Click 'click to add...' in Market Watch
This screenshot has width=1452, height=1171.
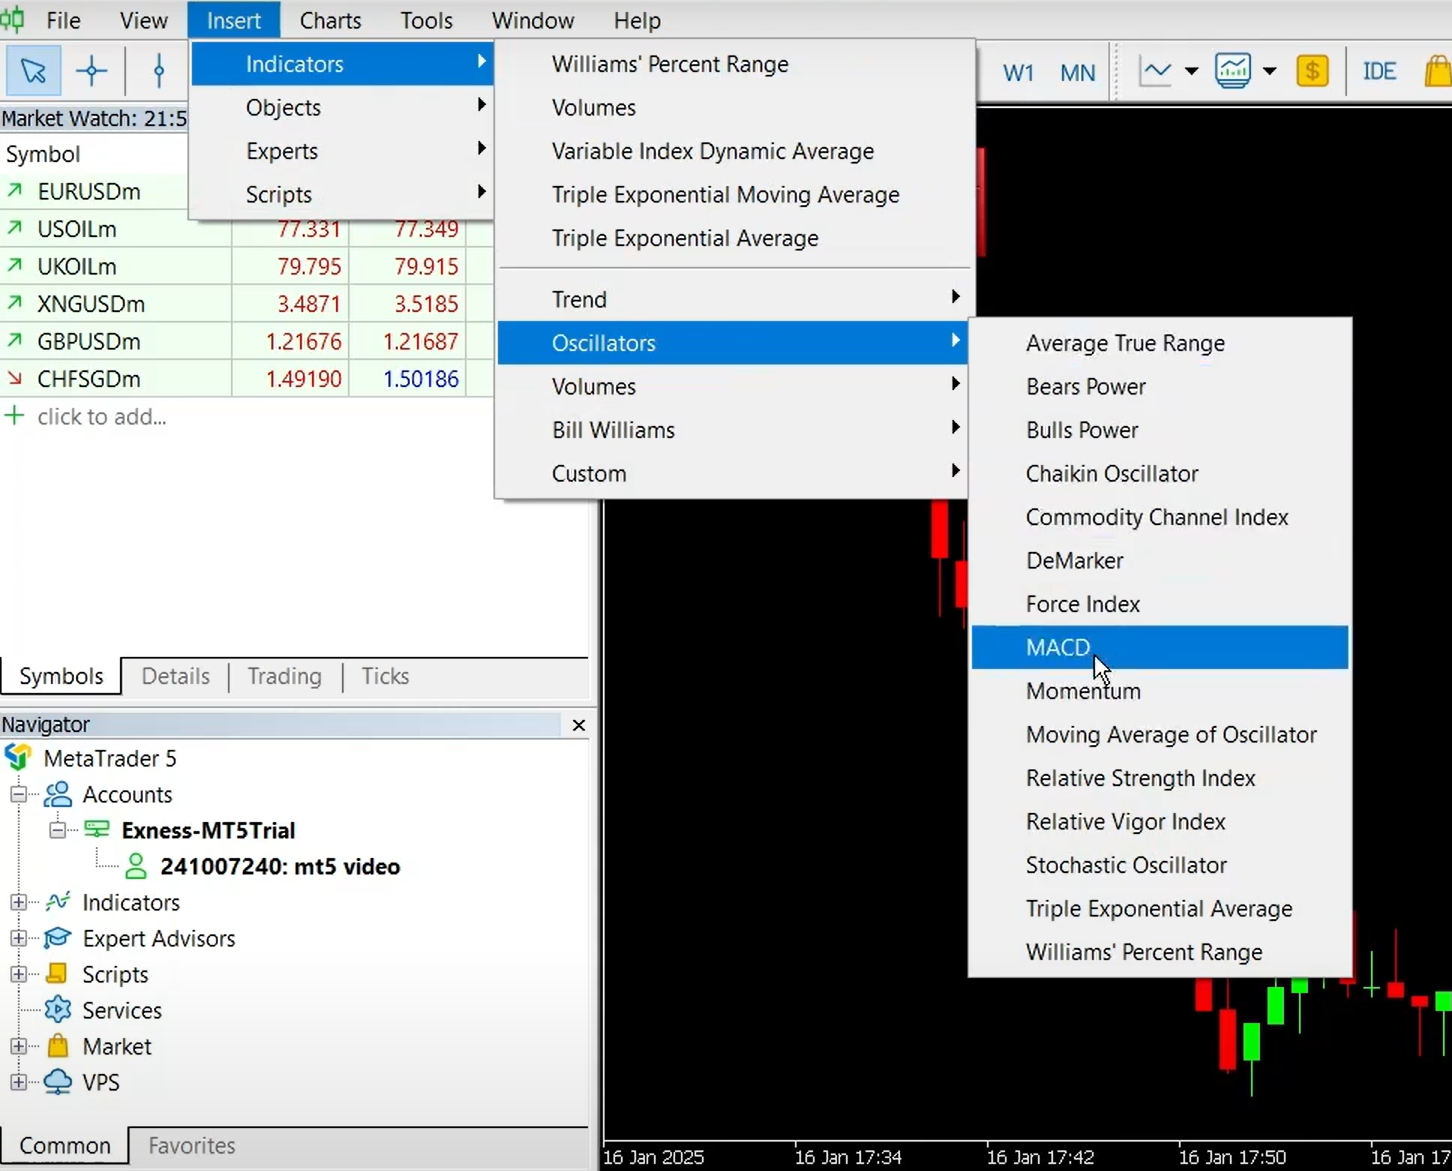point(101,416)
